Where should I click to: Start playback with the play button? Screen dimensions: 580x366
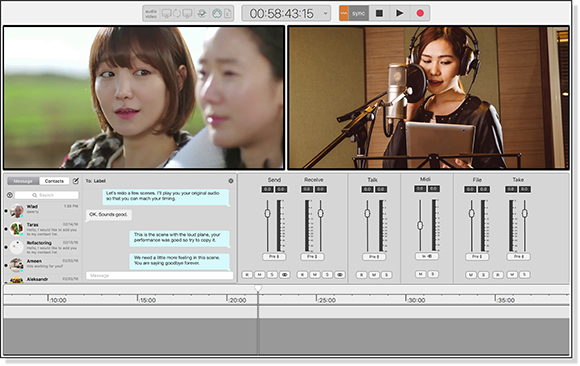pos(399,13)
